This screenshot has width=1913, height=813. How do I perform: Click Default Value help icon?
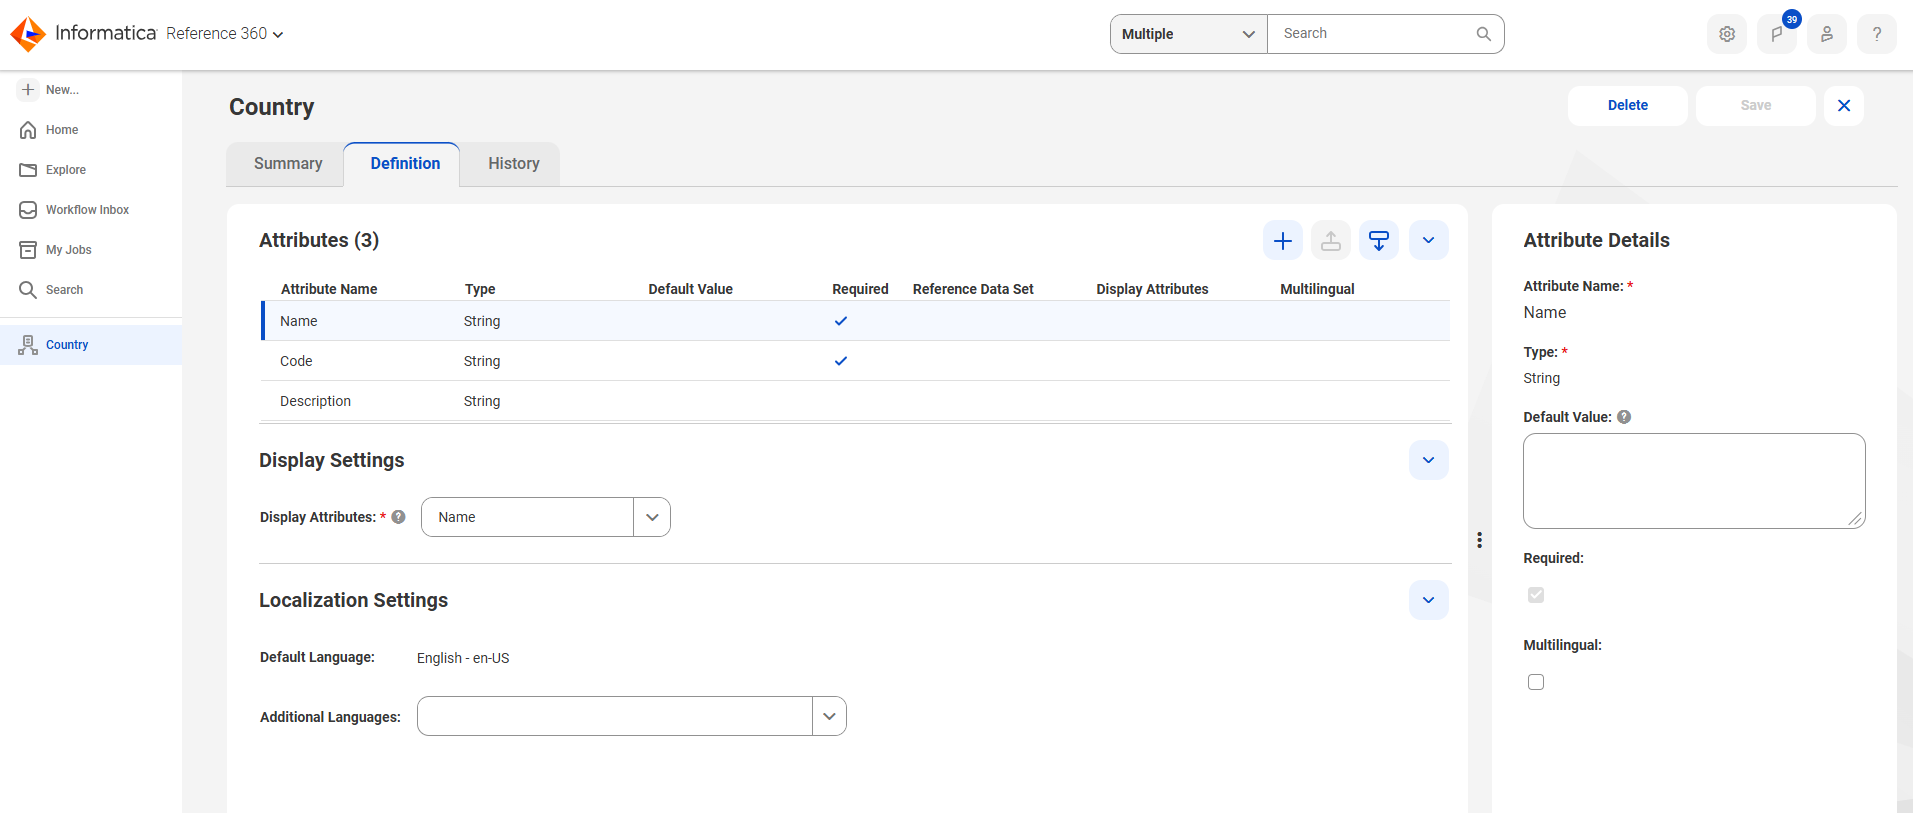tap(1624, 417)
